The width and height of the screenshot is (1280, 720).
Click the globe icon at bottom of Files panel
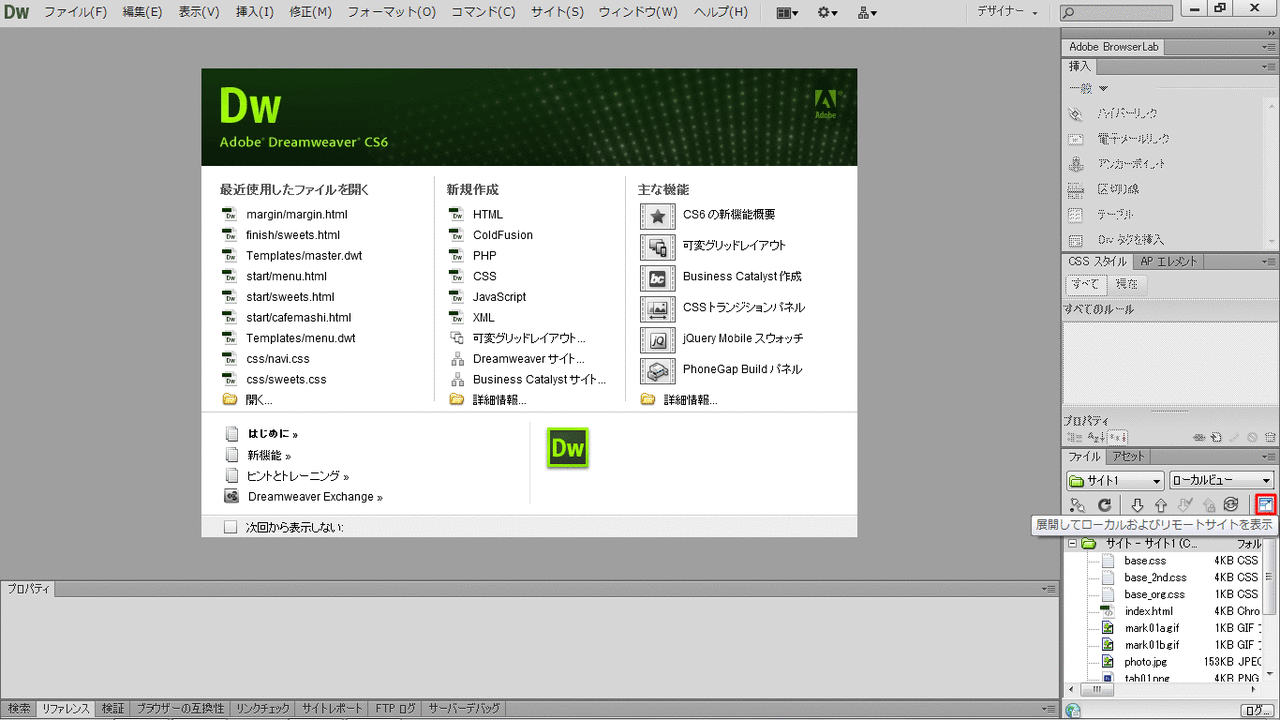(x=1073, y=710)
